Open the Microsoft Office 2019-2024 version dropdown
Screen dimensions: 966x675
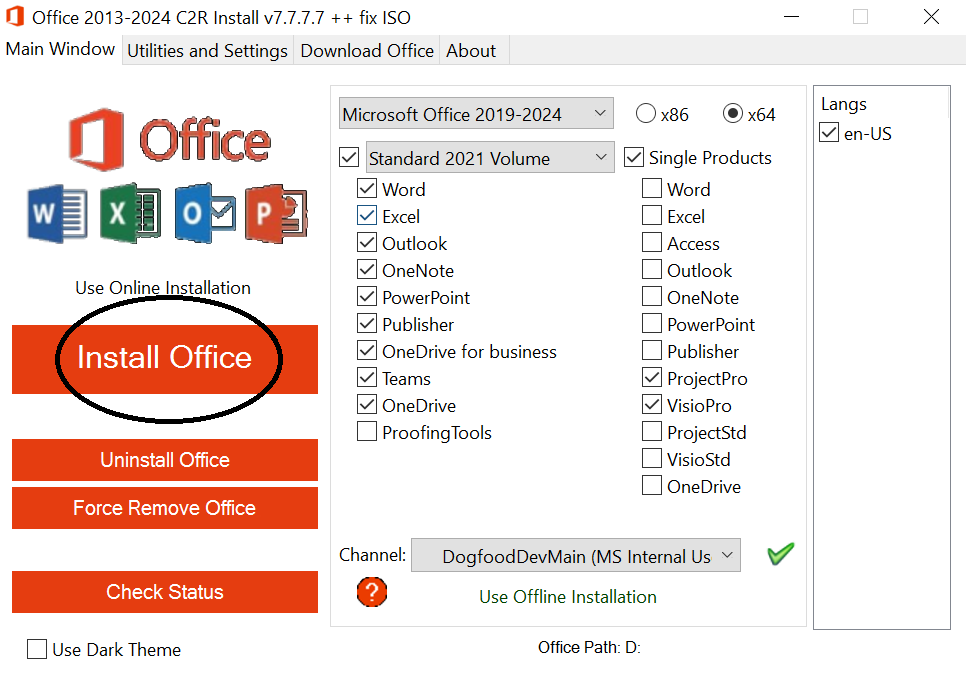[476, 113]
